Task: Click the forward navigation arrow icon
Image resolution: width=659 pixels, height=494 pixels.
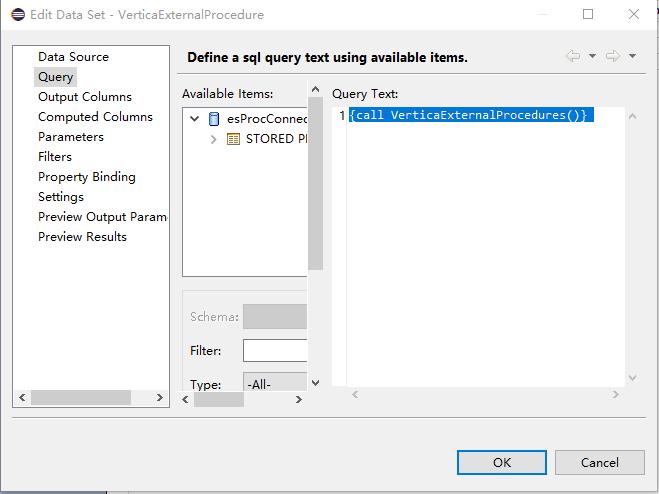Action: [x=612, y=56]
